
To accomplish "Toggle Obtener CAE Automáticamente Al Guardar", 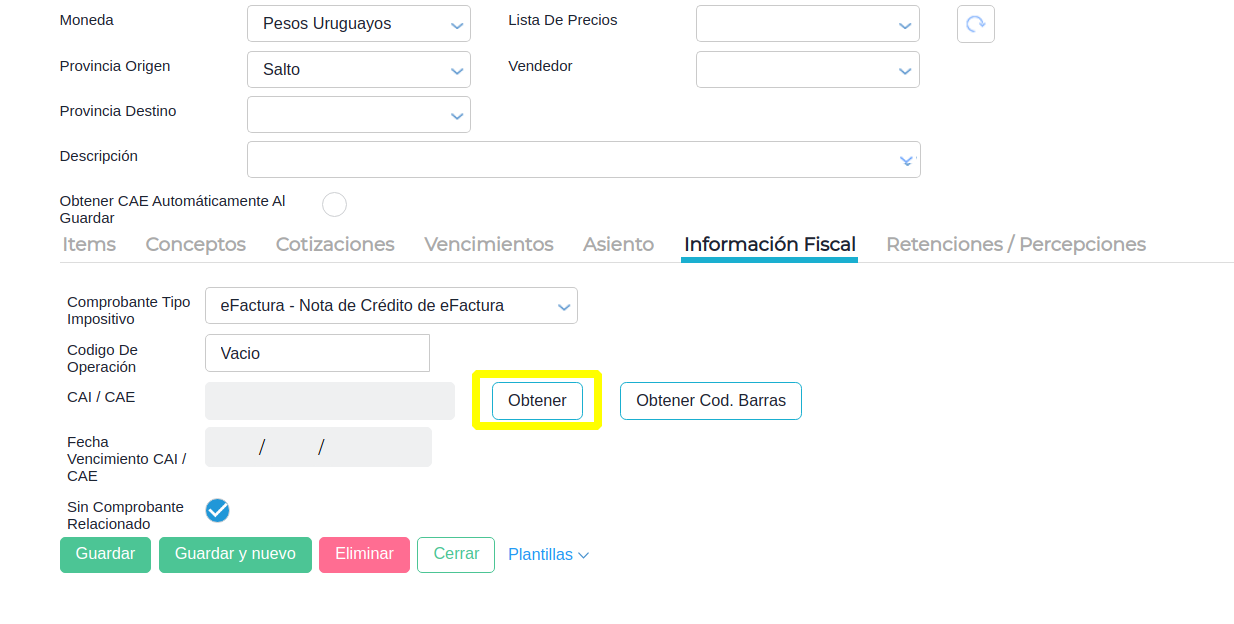I will point(334,205).
